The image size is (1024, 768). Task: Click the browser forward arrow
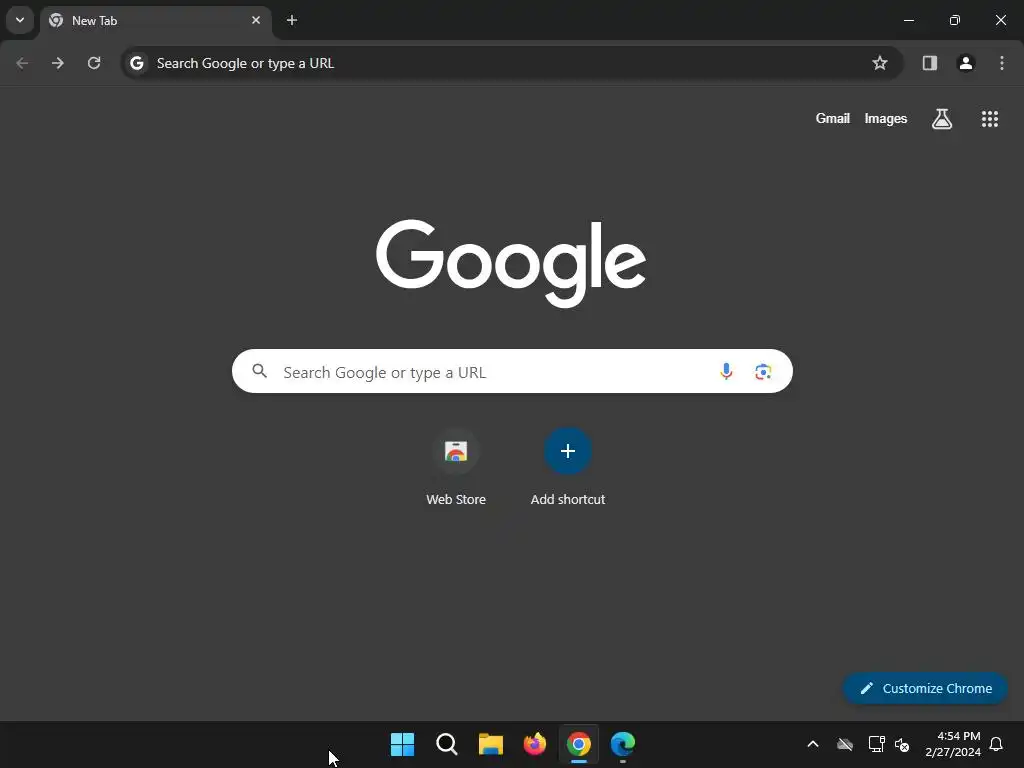click(58, 63)
